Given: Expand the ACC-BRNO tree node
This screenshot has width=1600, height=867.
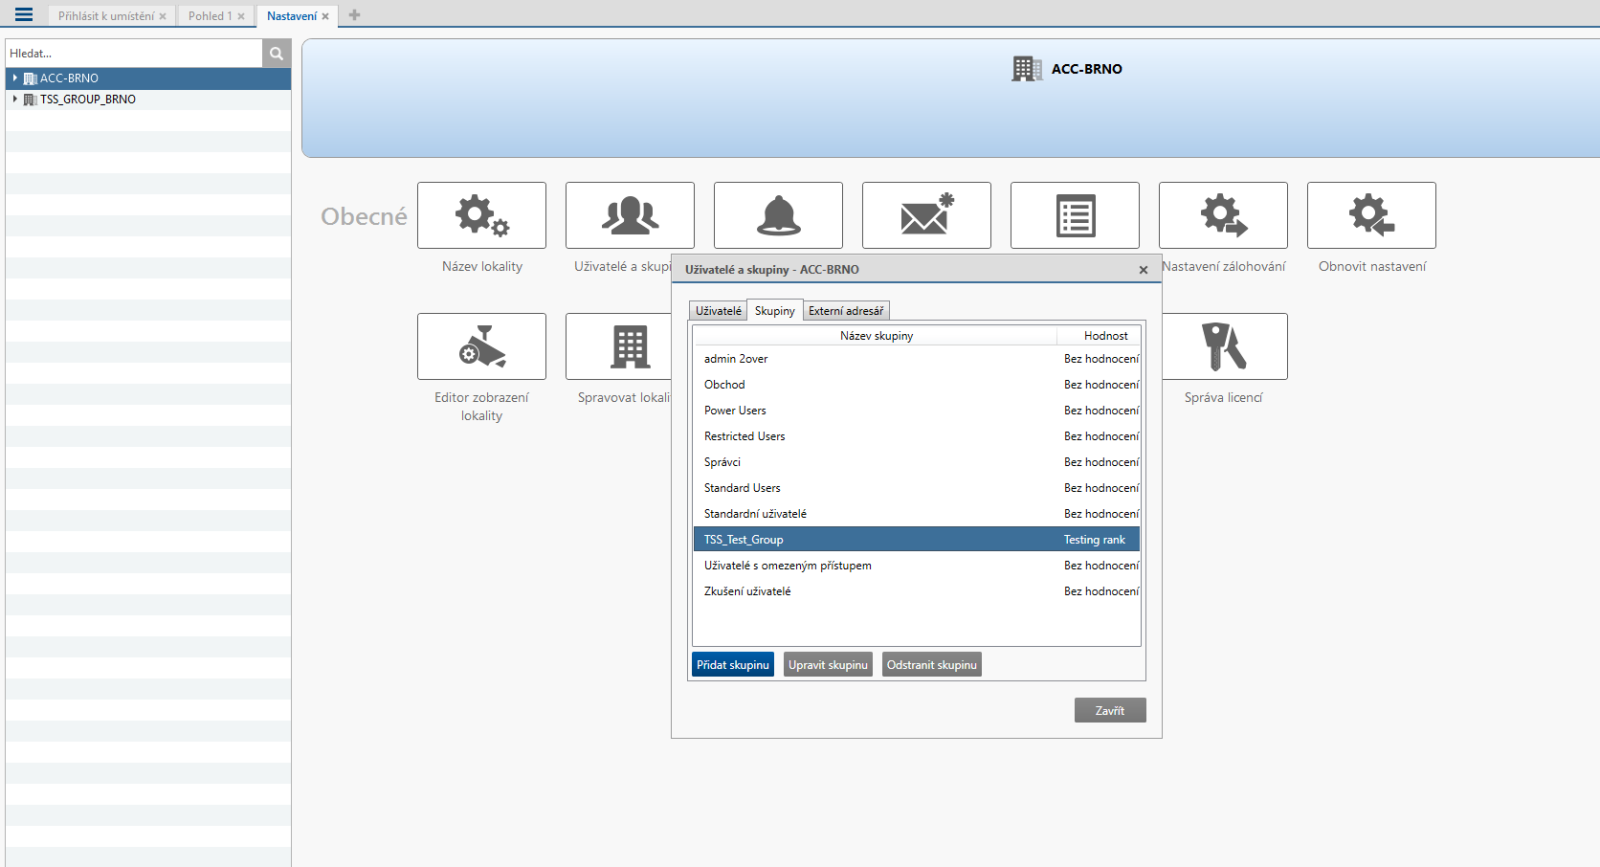Looking at the screenshot, I should (x=15, y=78).
